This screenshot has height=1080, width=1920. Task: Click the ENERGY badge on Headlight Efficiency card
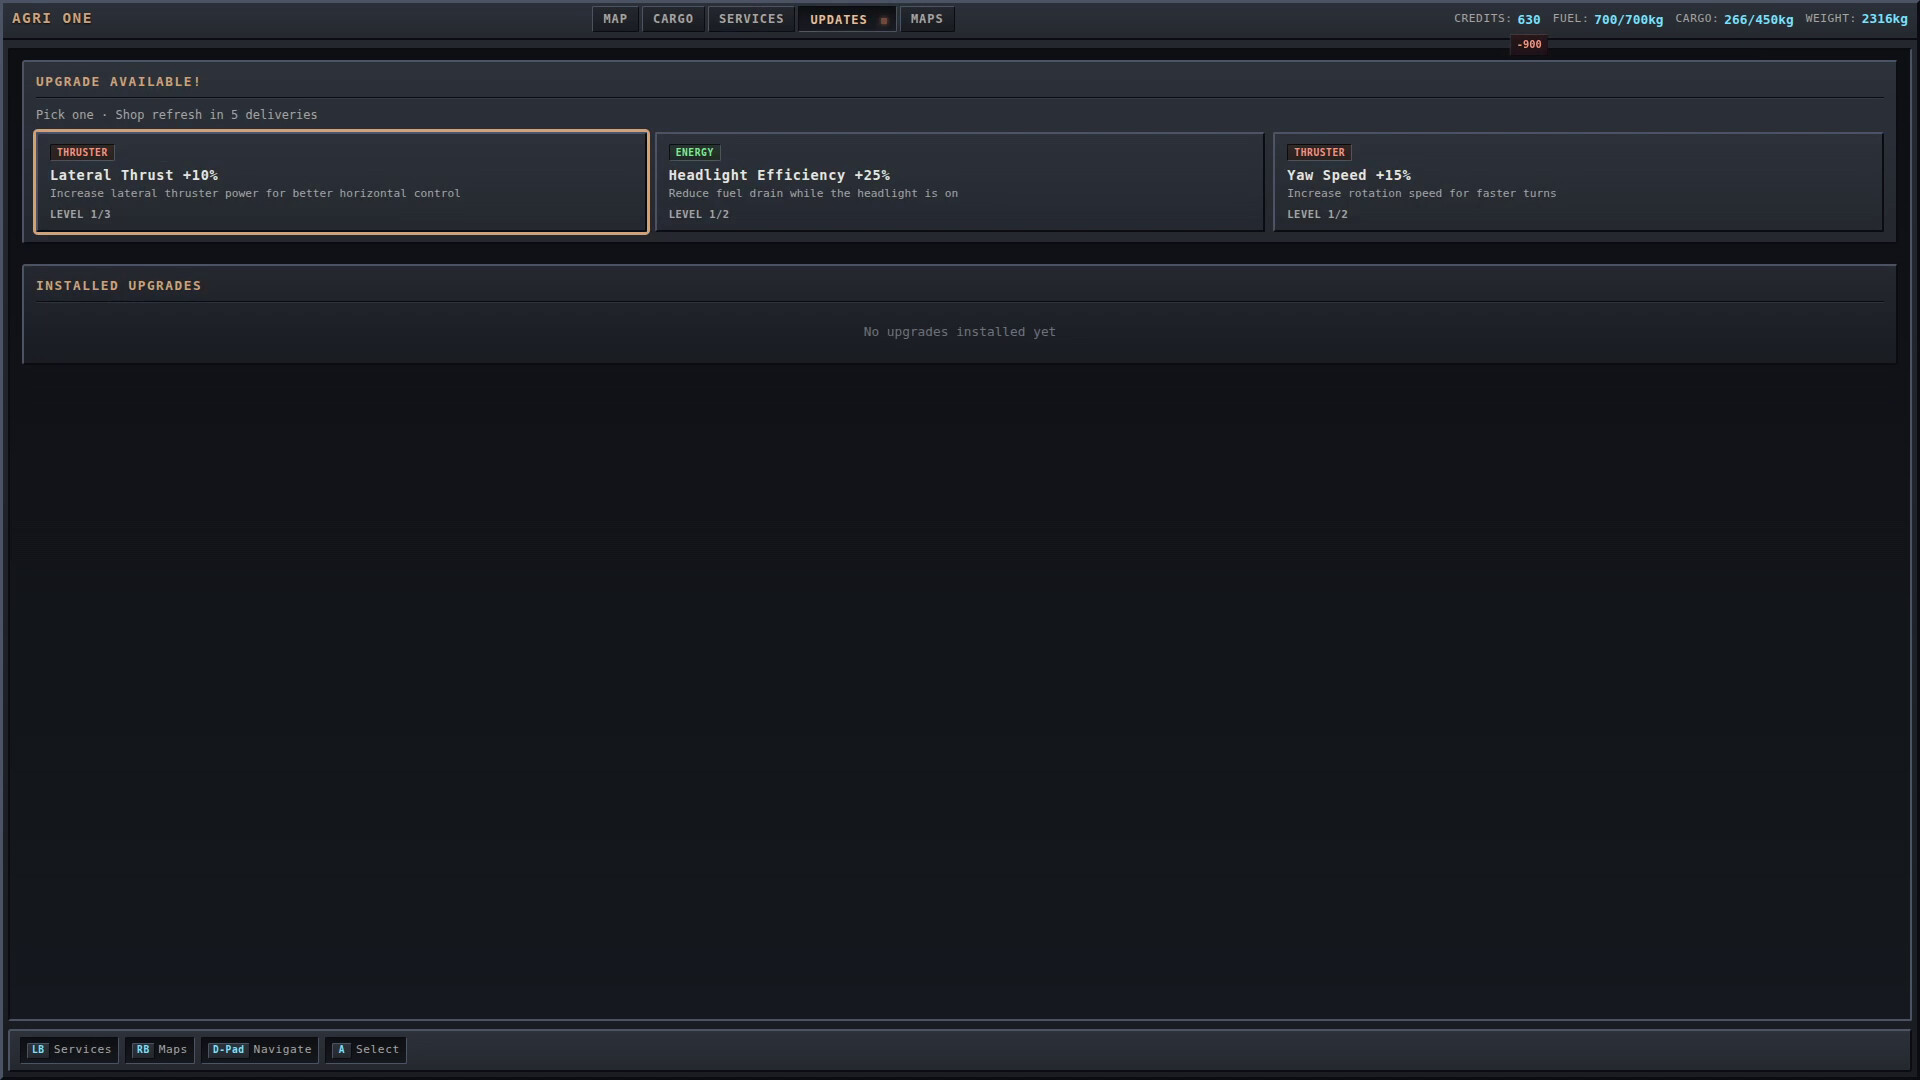(x=694, y=152)
